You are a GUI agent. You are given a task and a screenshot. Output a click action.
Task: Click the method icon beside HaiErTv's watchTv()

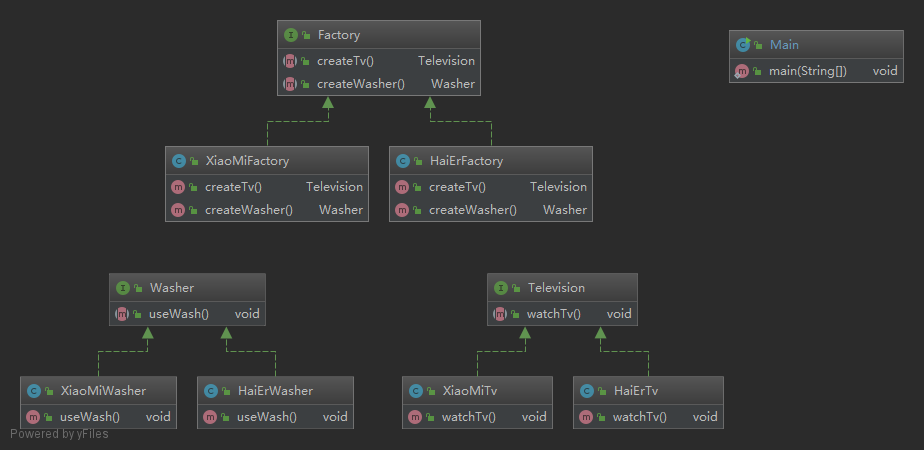pos(586,416)
